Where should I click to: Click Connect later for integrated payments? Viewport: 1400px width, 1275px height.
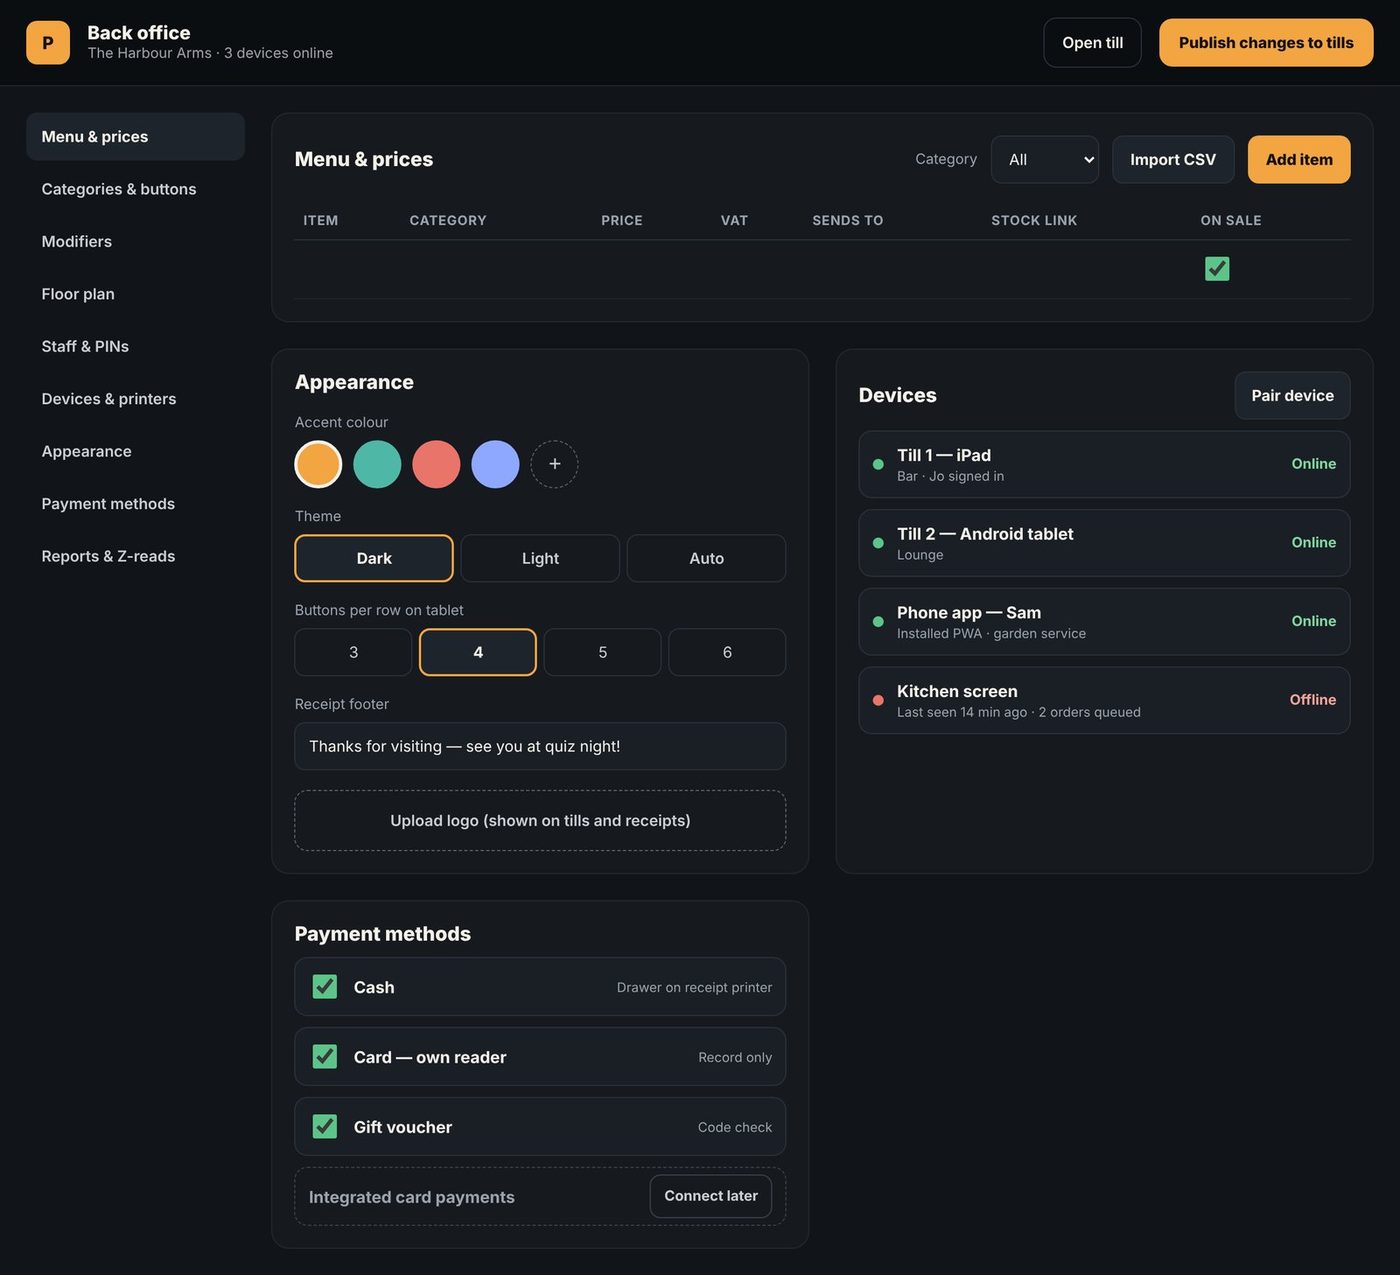coord(711,1196)
